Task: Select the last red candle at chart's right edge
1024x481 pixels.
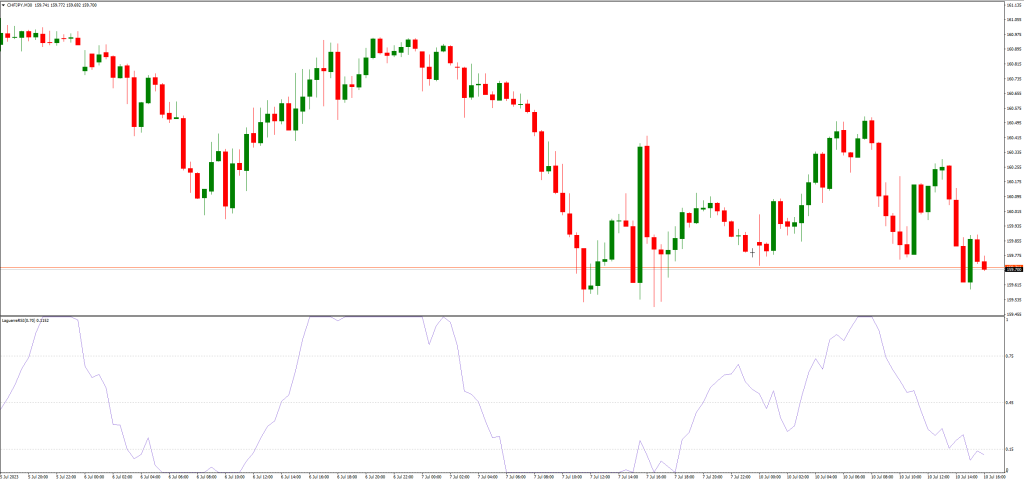Action: [x=984, y=265]
